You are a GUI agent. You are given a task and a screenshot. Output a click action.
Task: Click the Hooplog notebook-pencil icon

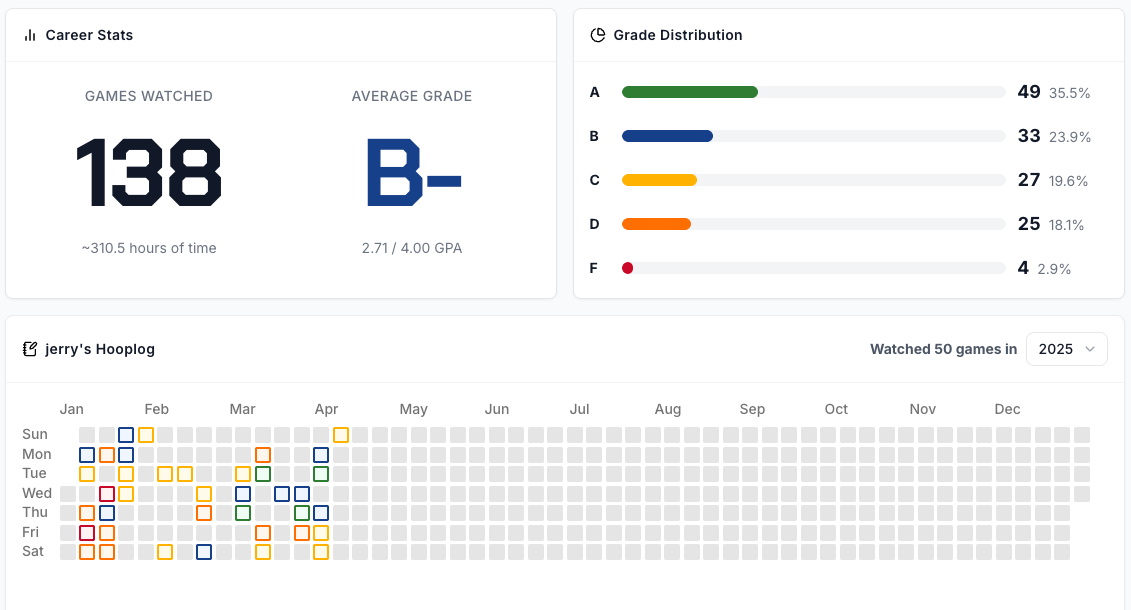[30, 349]
